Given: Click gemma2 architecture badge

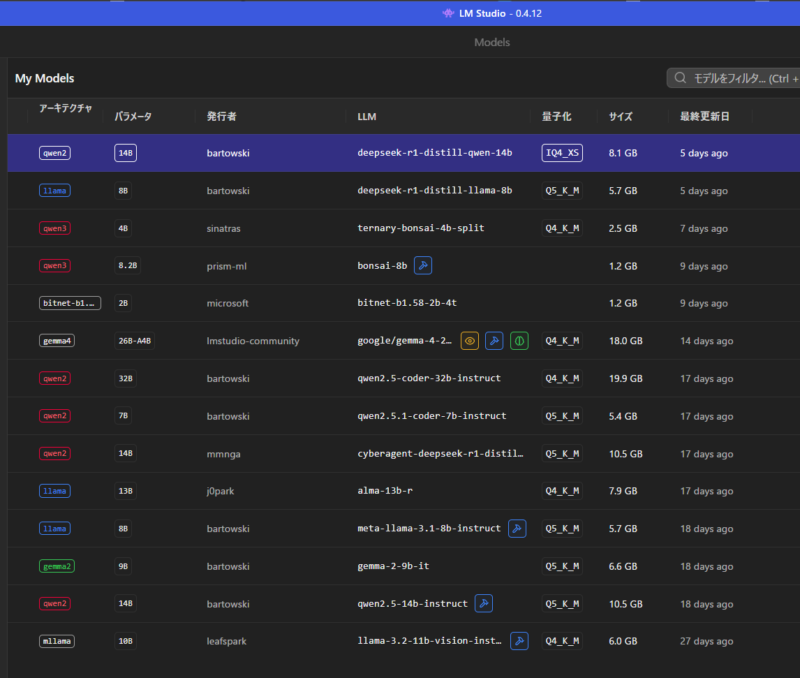Looking at the screenshot, I should tap(57, 566).
